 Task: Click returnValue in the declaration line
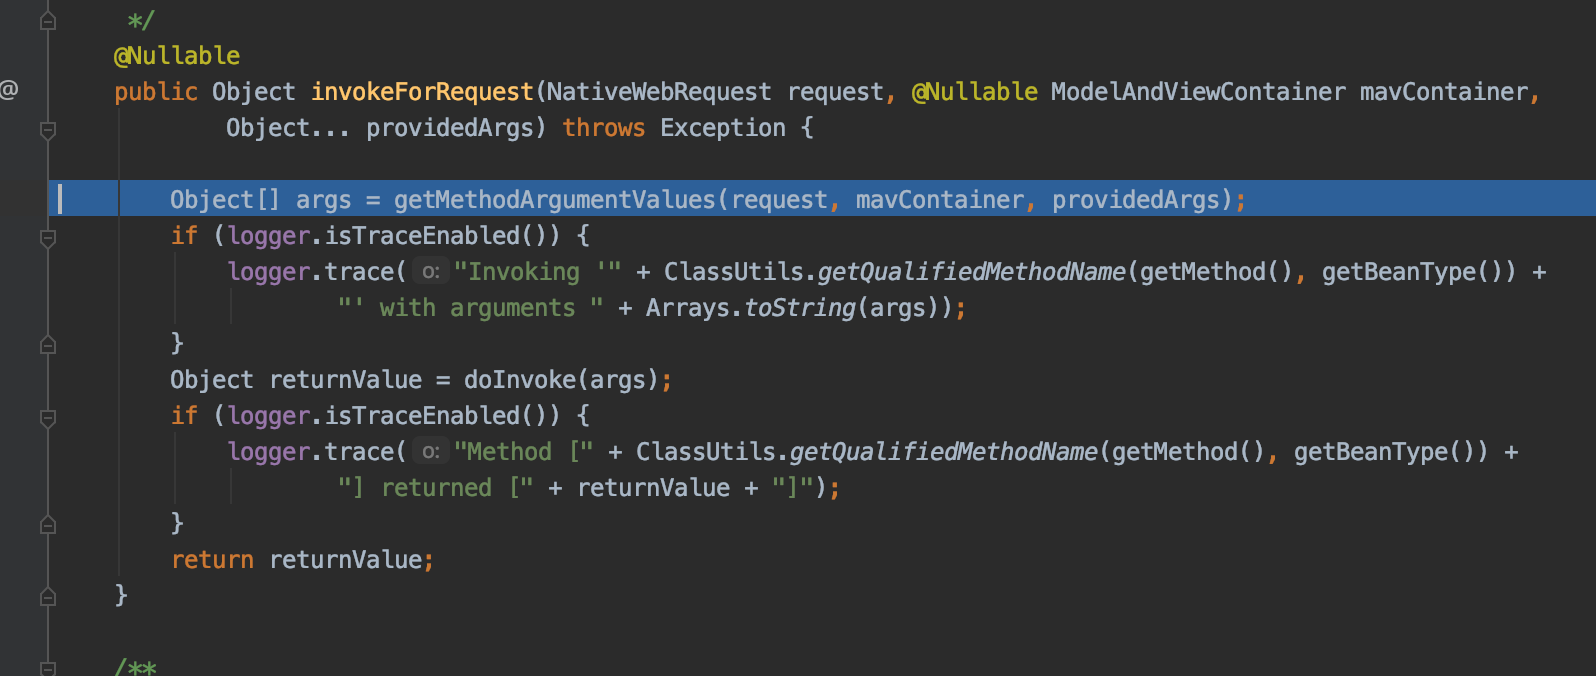point(346,380)
